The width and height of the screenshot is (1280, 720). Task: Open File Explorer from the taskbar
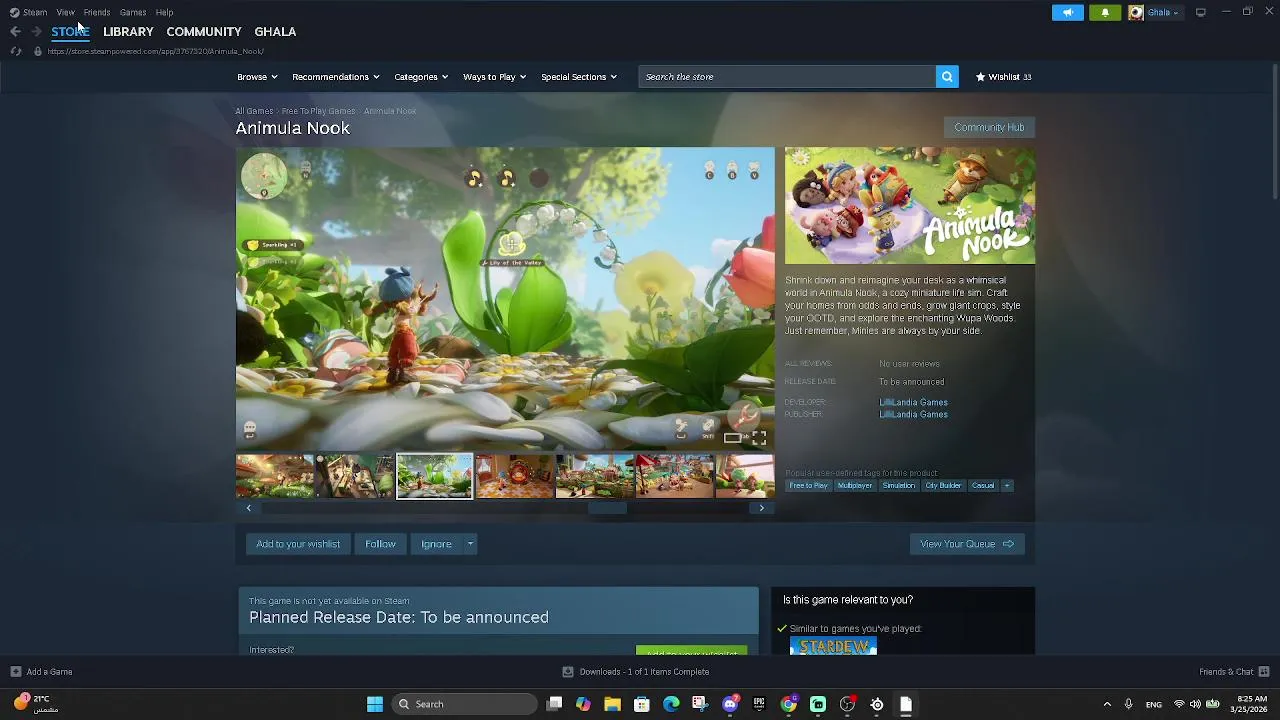pos(612,704)
